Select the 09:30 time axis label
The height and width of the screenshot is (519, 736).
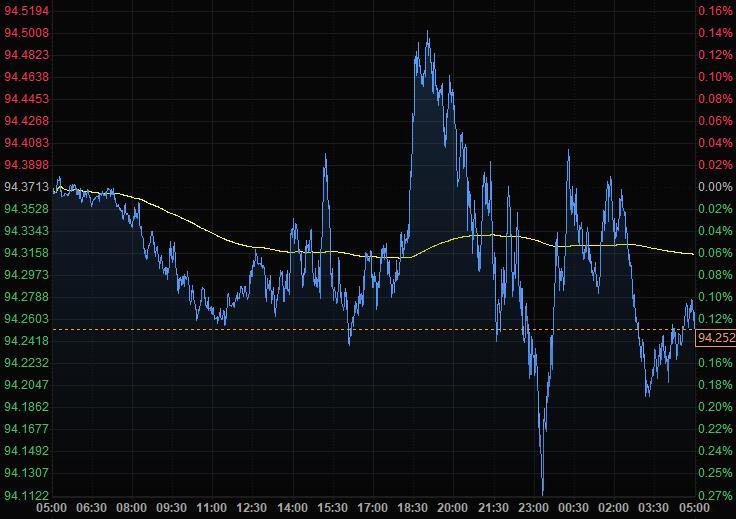point(173,507)
